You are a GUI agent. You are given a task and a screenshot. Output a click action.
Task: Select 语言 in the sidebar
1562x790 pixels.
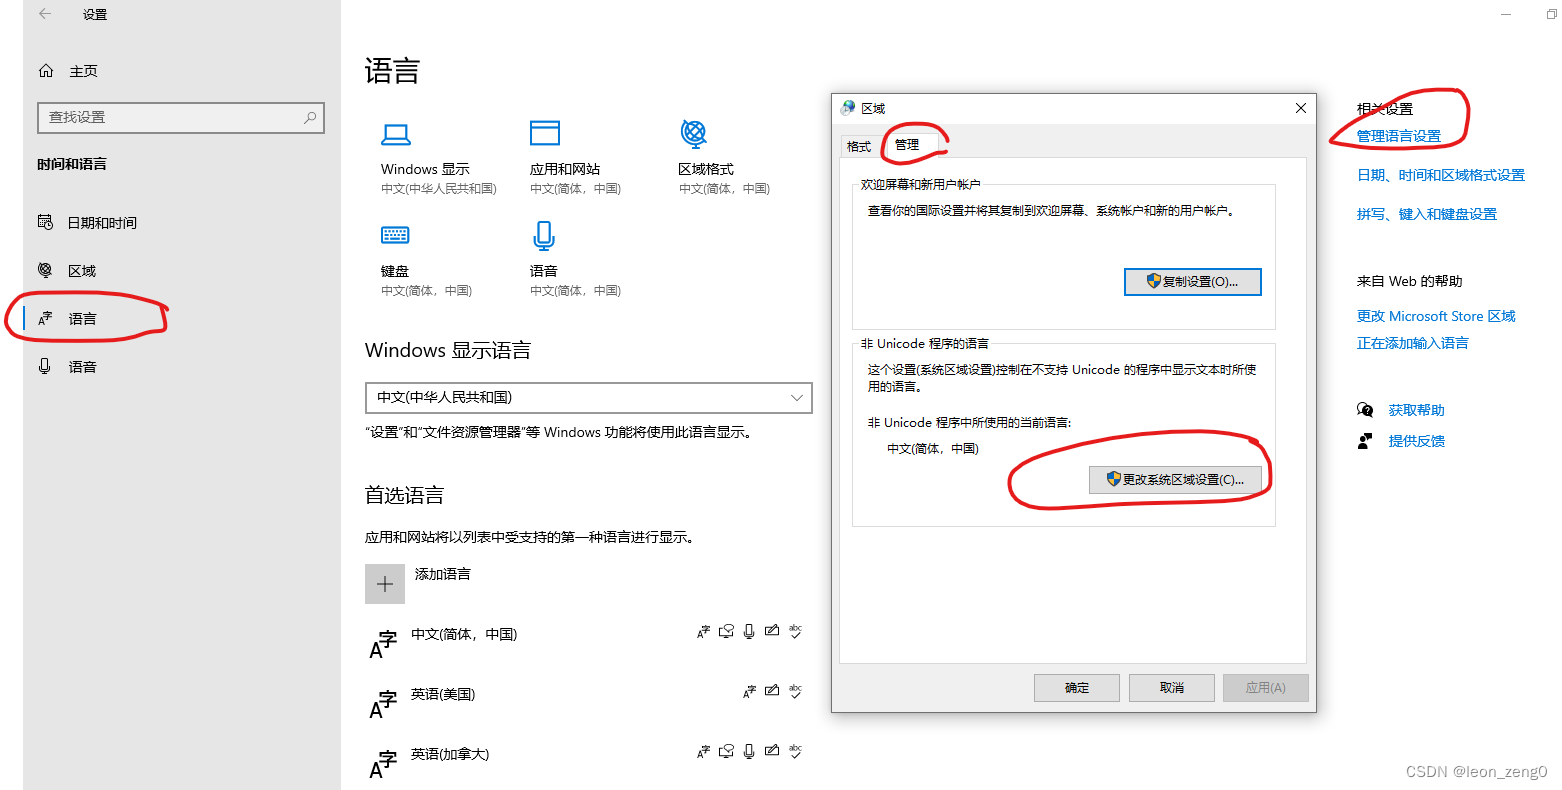82,319
